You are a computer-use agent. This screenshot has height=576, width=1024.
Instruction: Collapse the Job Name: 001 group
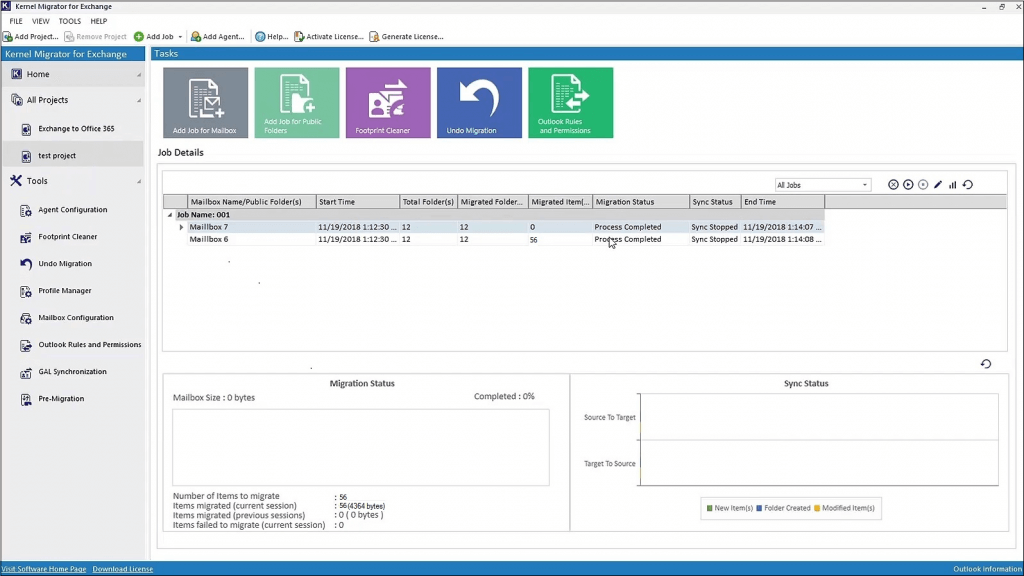pos(168,214)
